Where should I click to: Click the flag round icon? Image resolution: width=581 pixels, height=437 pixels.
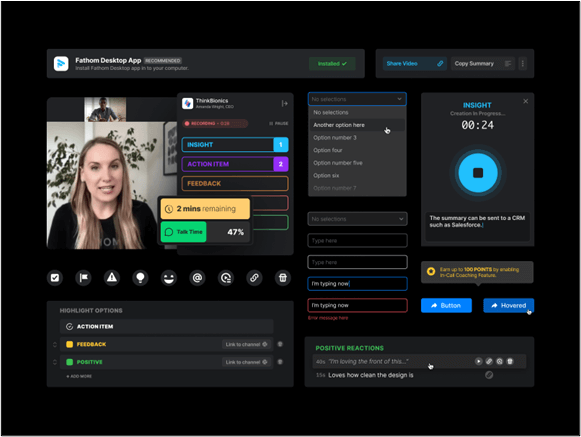click(x=83, y=278)
